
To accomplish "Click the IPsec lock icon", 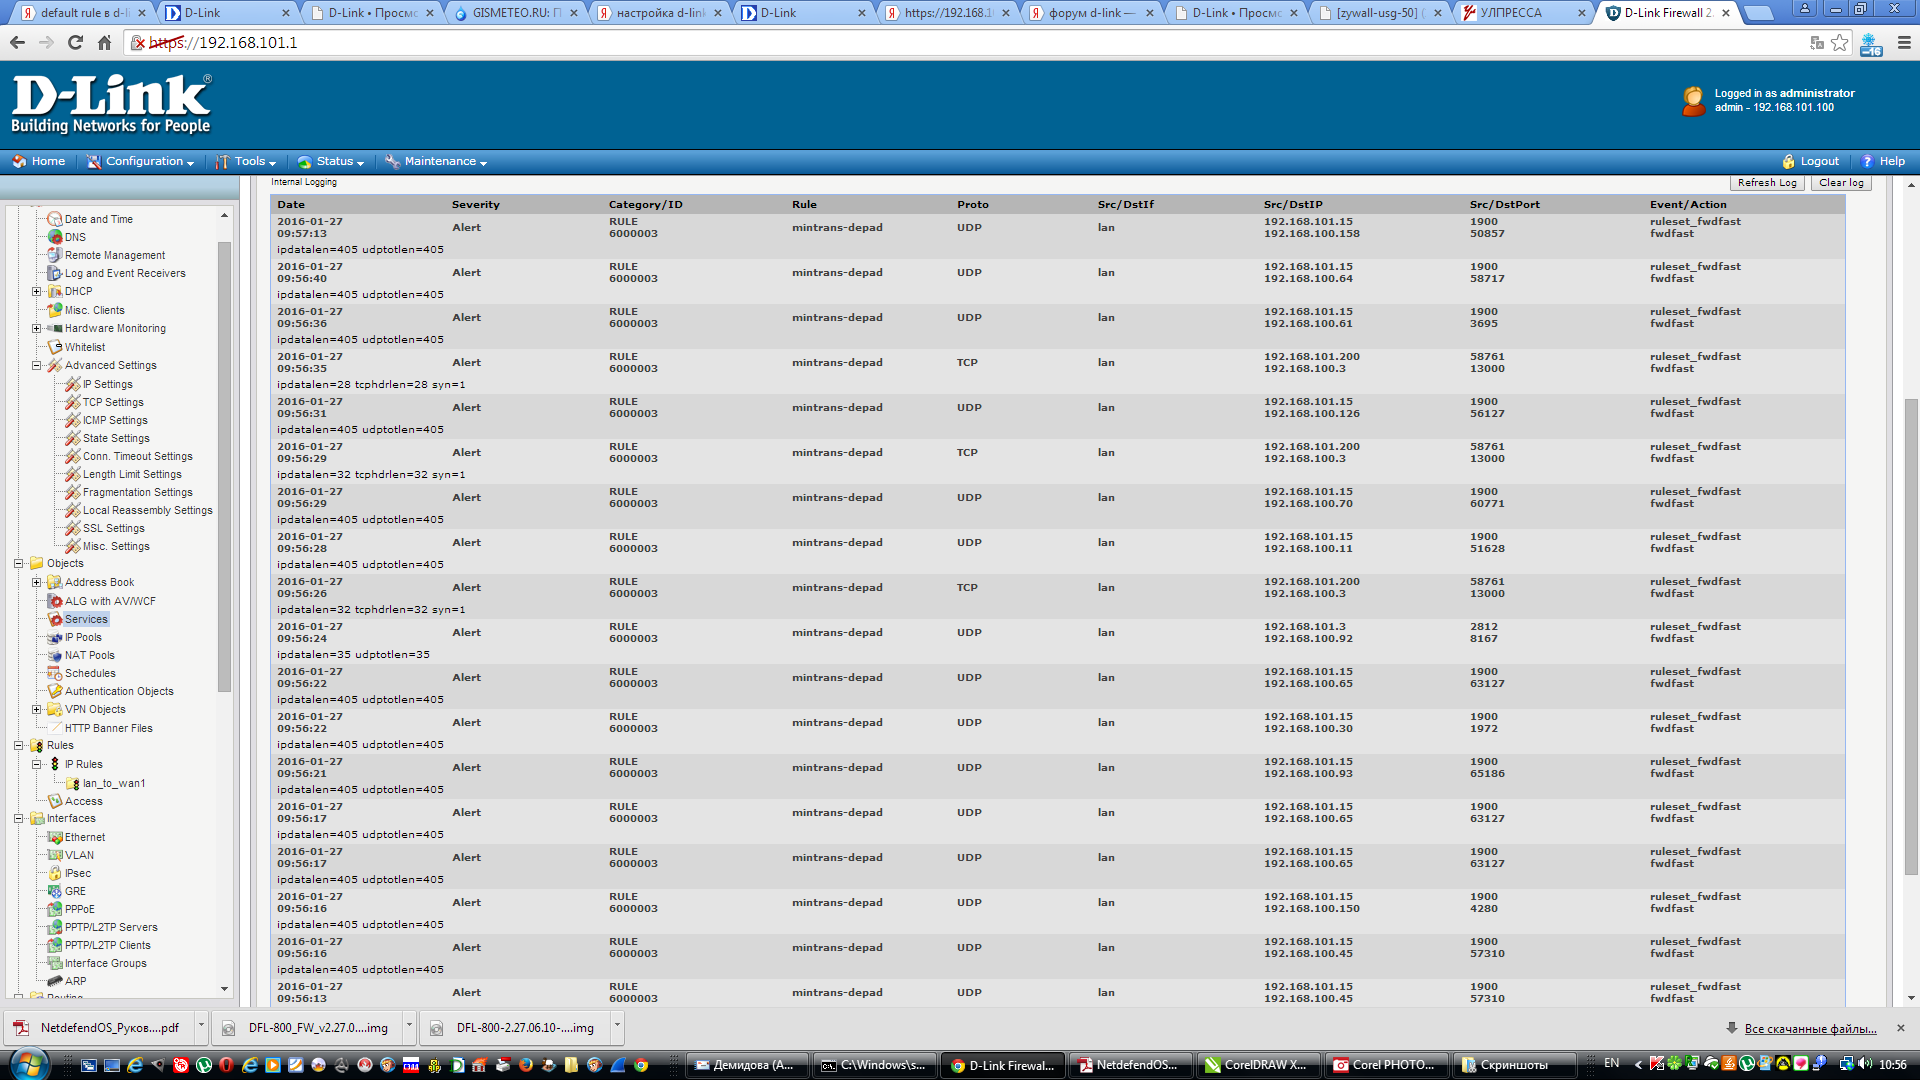I will pyautogui.click(x=56, y=873).
